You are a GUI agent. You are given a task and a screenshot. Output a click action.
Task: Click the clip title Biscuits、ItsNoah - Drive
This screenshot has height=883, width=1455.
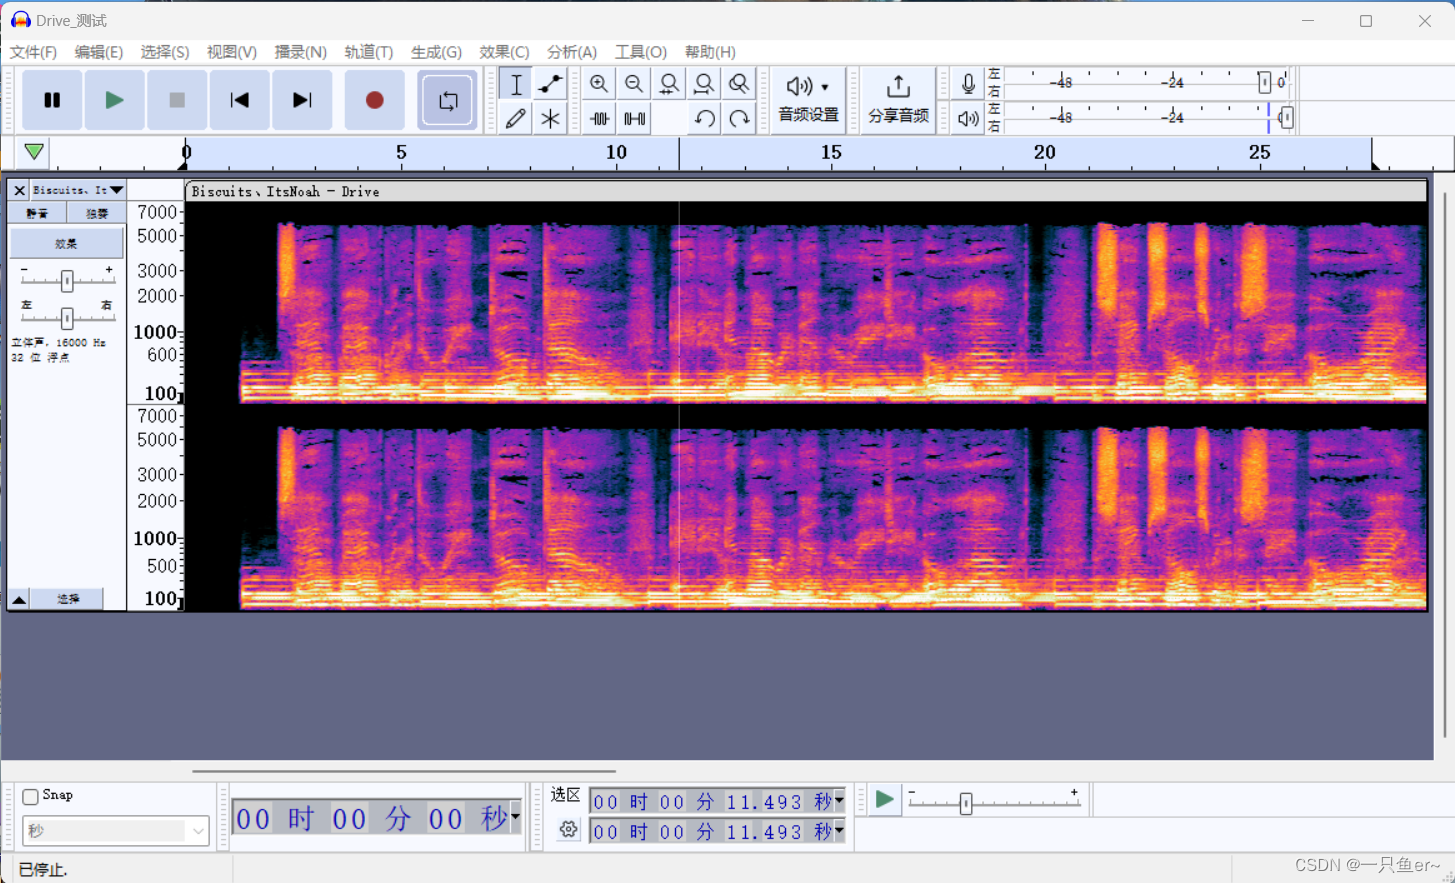tap(286, 192)
